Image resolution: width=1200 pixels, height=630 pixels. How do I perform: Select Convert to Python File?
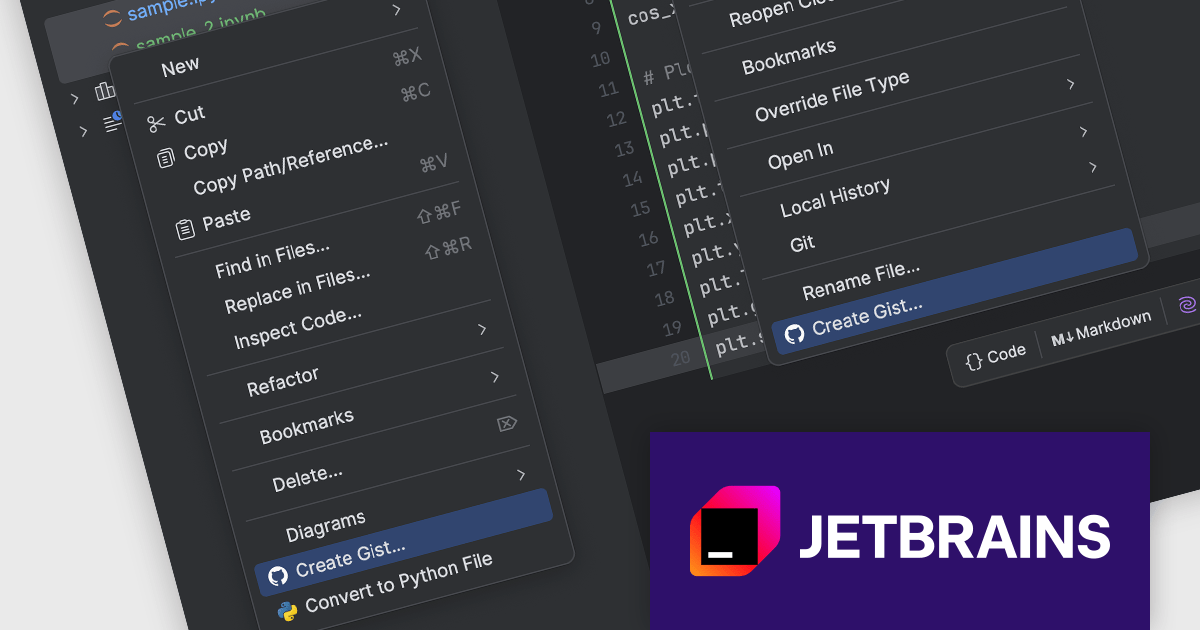(x=399, y=582)
